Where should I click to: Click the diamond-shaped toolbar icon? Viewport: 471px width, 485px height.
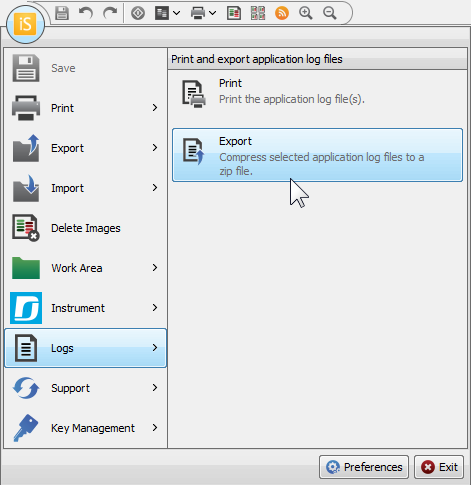(138, 13)
